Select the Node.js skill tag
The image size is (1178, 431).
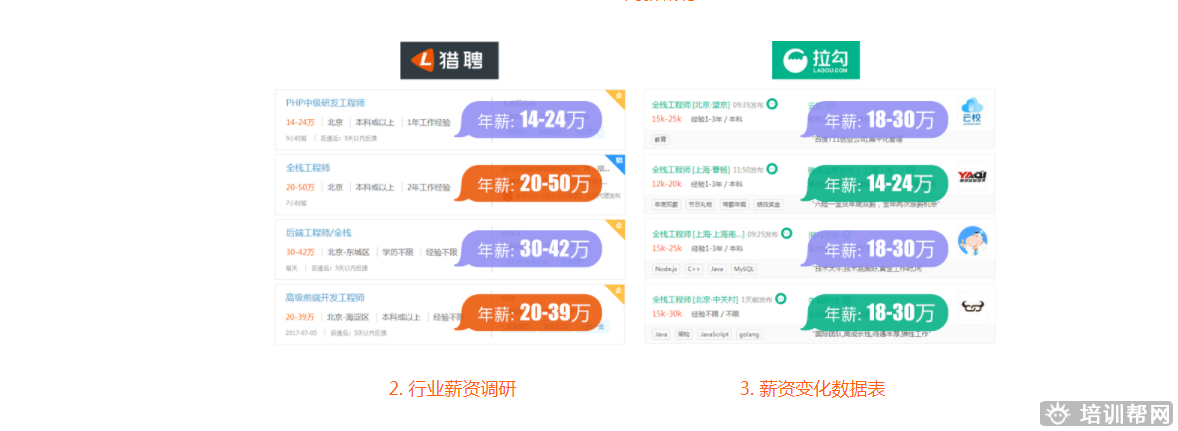pyautogui.click(x=666, y=269)
